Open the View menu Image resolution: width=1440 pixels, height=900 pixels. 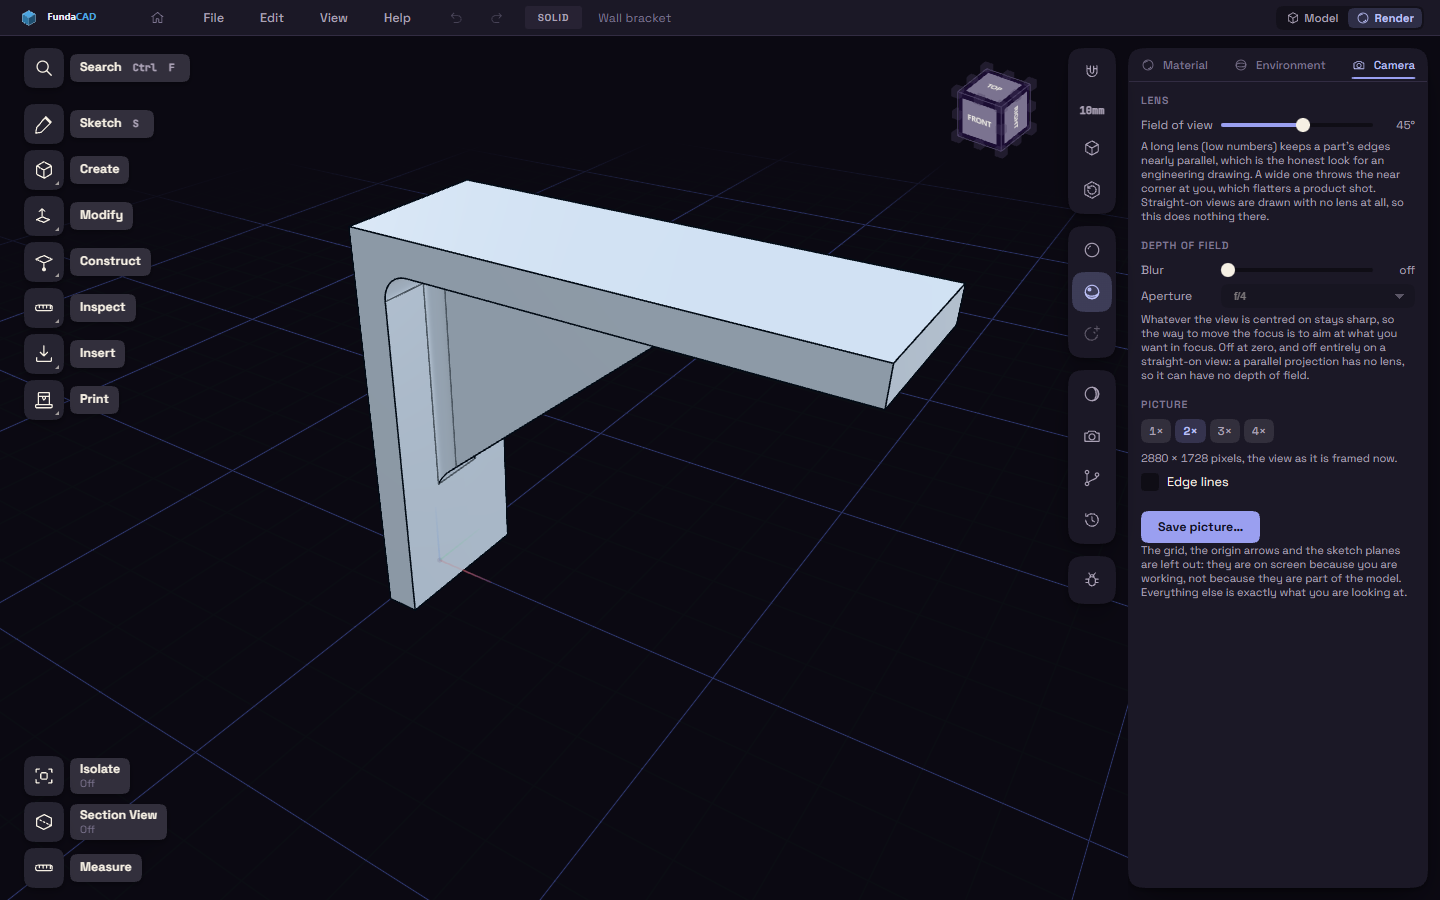click(334, 18)
